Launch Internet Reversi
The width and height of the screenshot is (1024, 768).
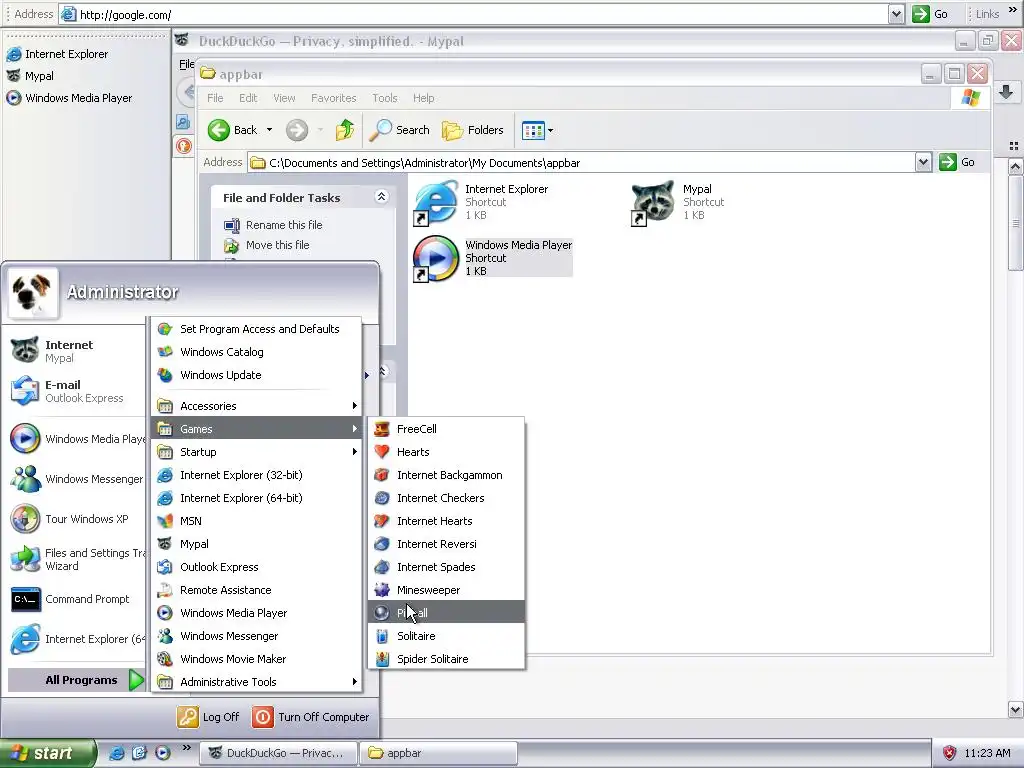pyautogui.click(x=446, y=543)
